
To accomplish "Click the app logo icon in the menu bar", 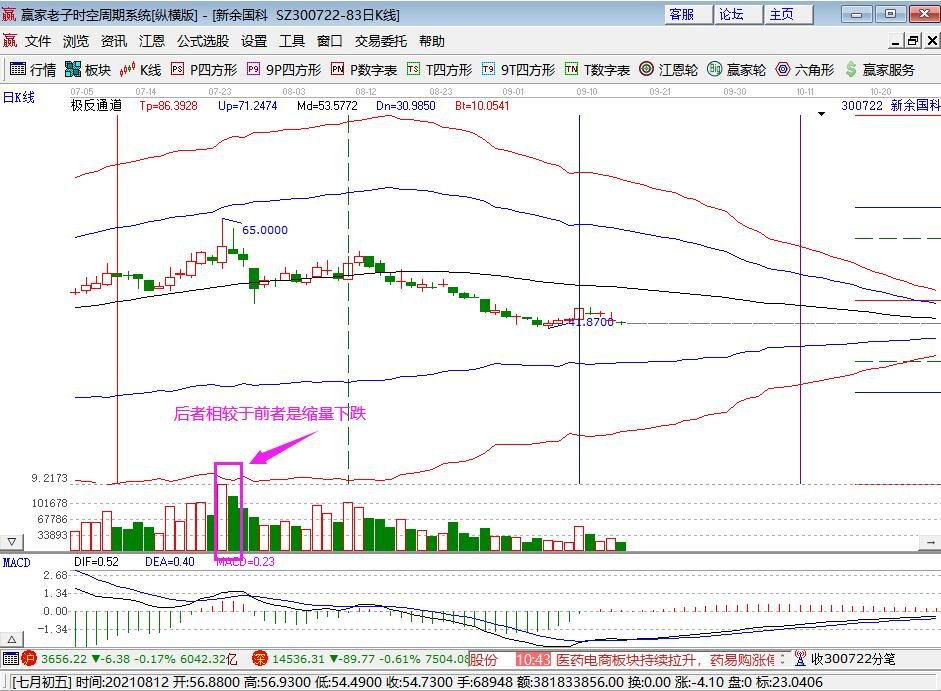I will coord(10,41).
